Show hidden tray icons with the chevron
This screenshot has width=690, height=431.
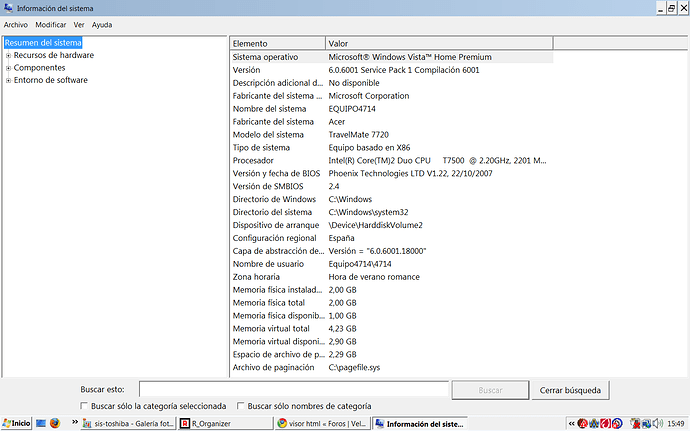click(572, 424)
